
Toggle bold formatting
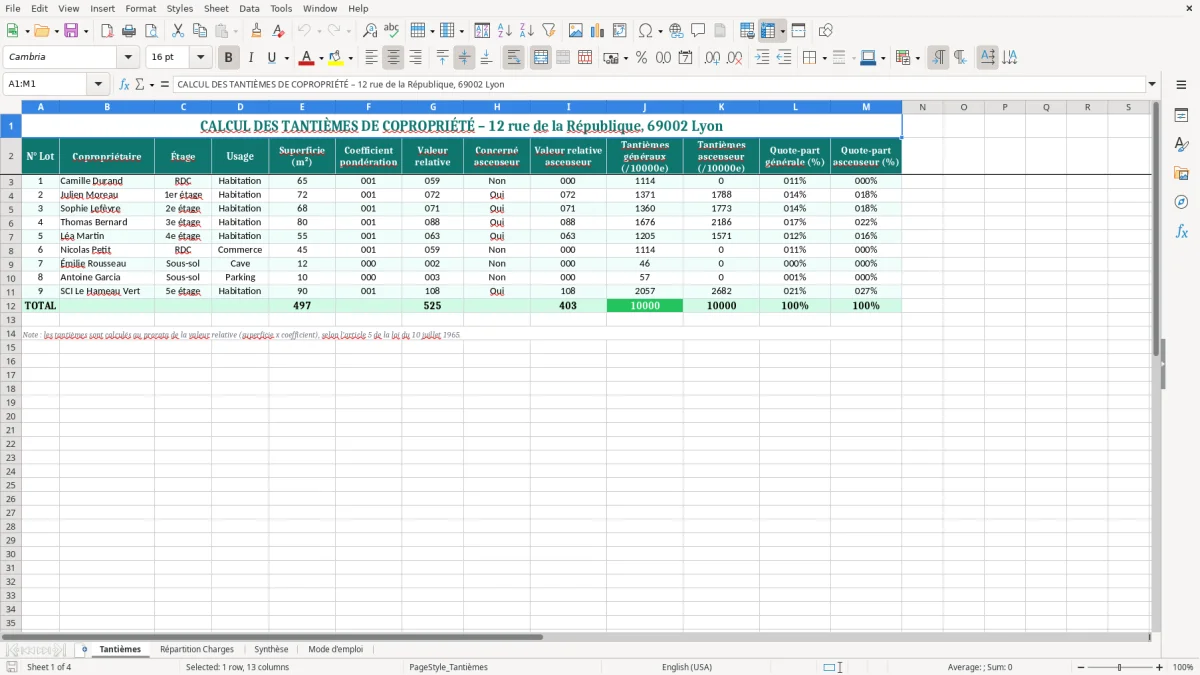[x=228, y=57]
